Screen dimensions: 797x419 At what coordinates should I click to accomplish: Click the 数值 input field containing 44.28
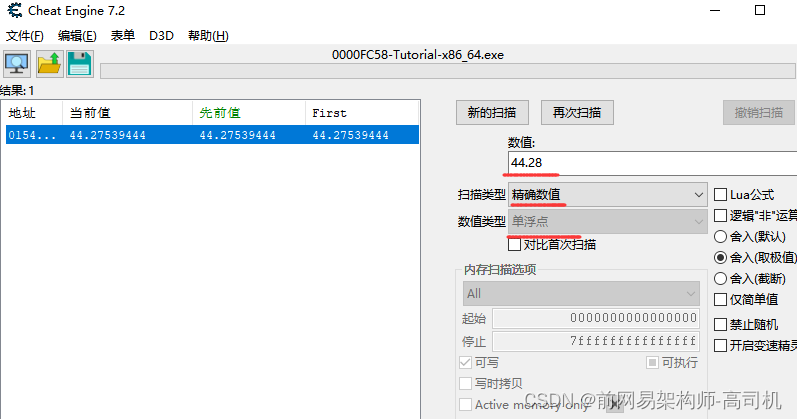click(652, 163)
